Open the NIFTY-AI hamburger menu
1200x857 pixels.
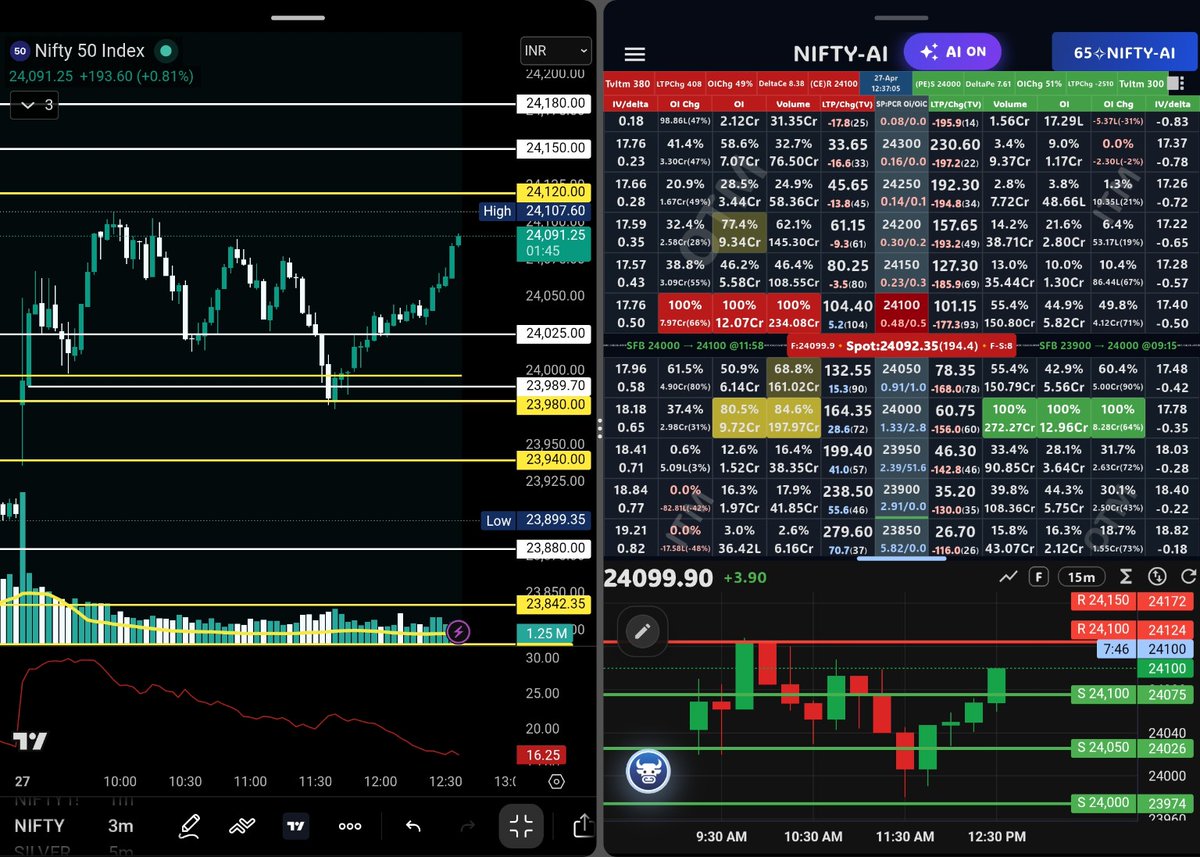634,55
